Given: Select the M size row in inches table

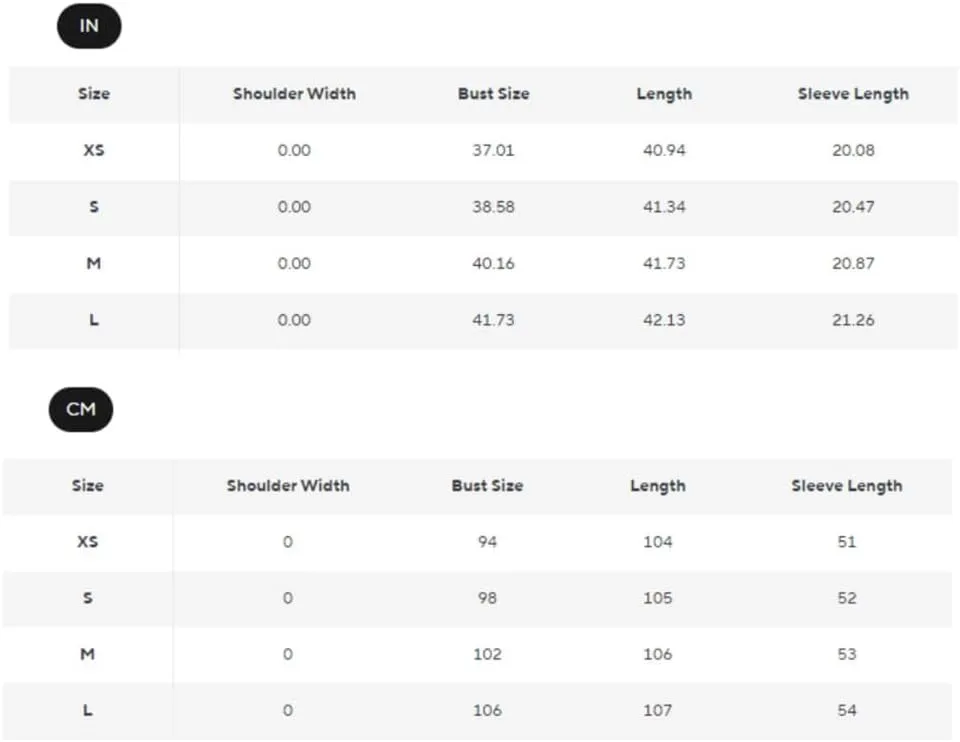Looking at the screenshot, I should point(483,264).
